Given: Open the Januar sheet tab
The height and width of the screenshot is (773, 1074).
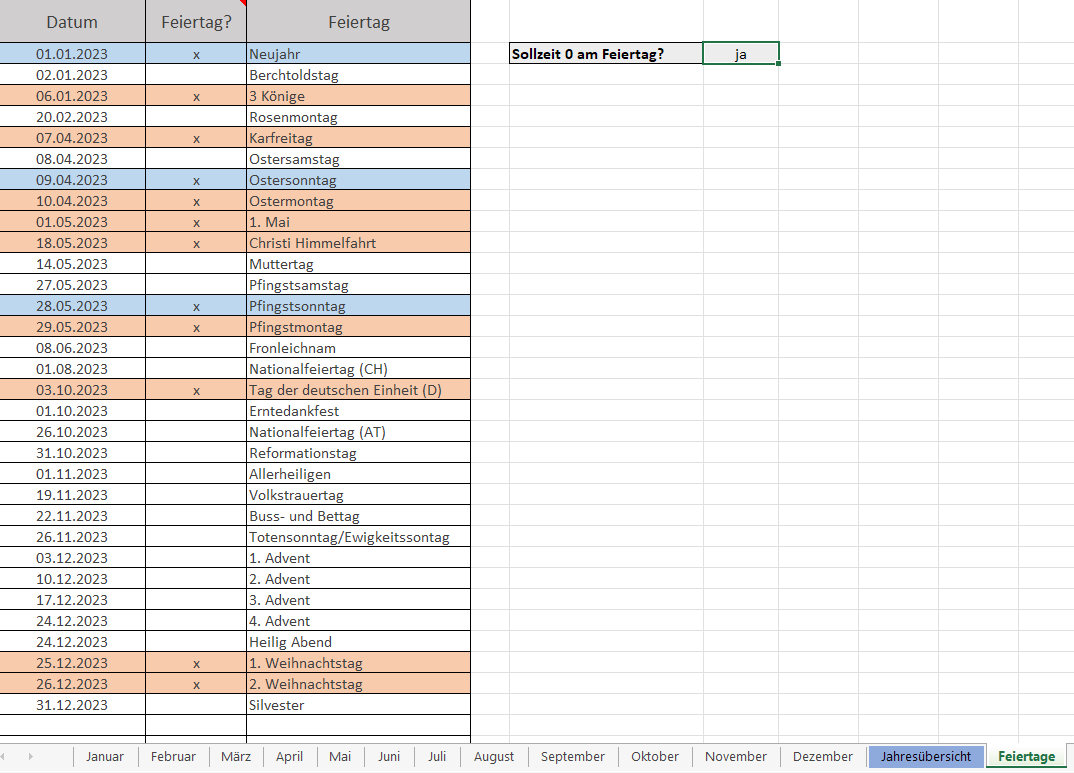Looking at the screenshot, I should (x=105, y=756).
